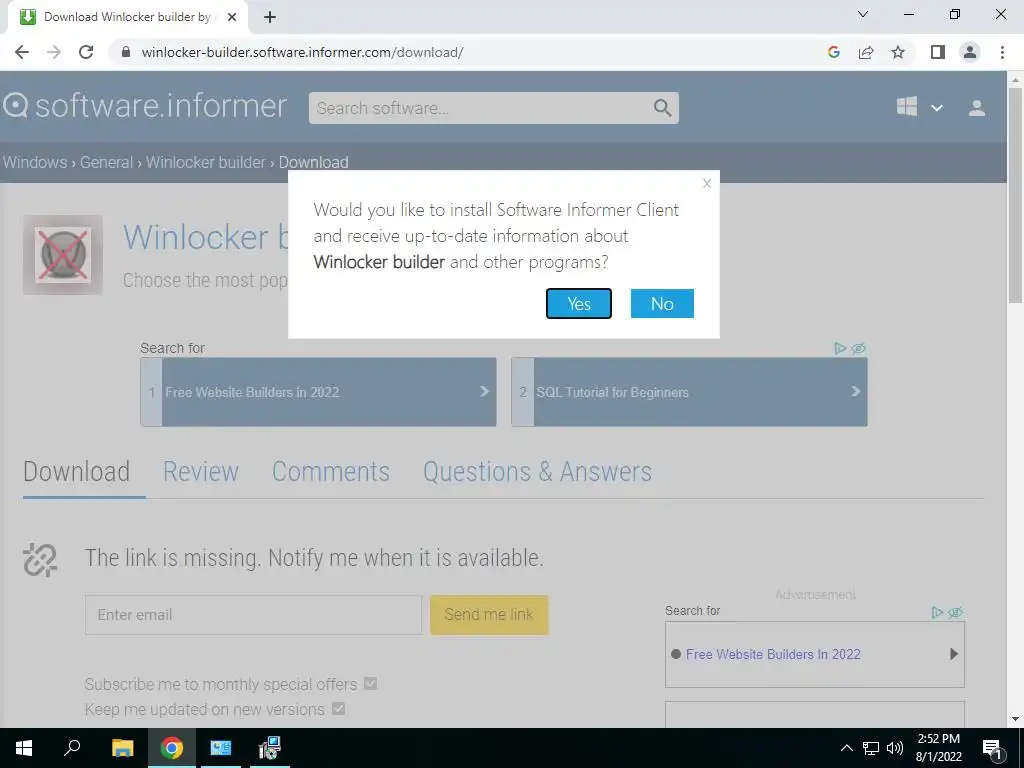Viewport: 1024px width, 768px height.
Task: Click the network tray icon
Action: pyautogui.click(x=871, y=748)
